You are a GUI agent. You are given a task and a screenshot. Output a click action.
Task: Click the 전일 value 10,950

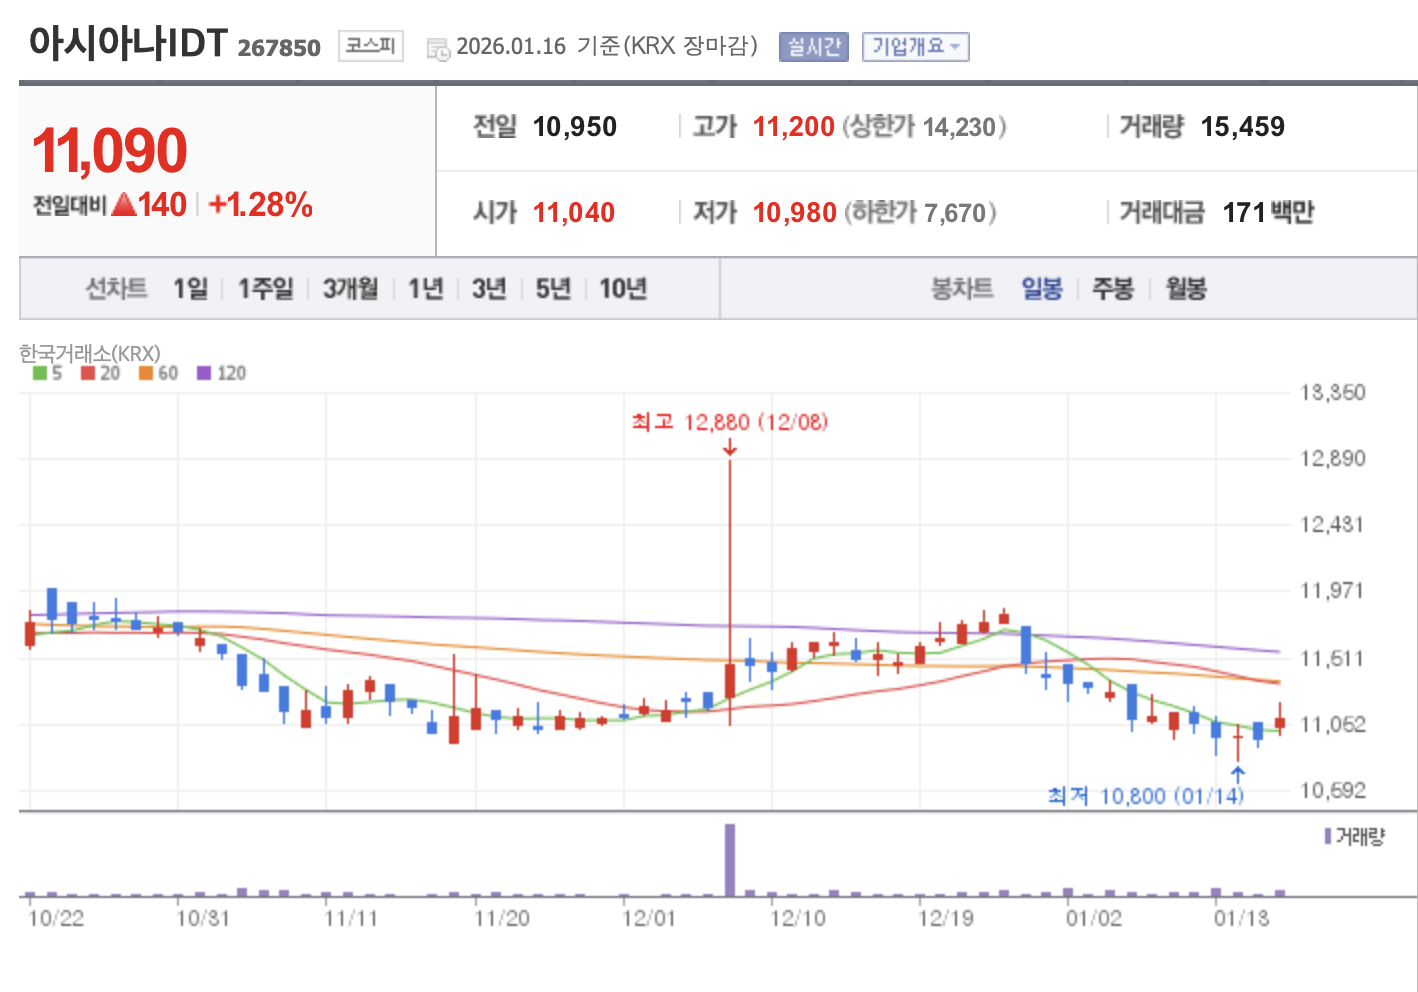(x=575, y=127)
